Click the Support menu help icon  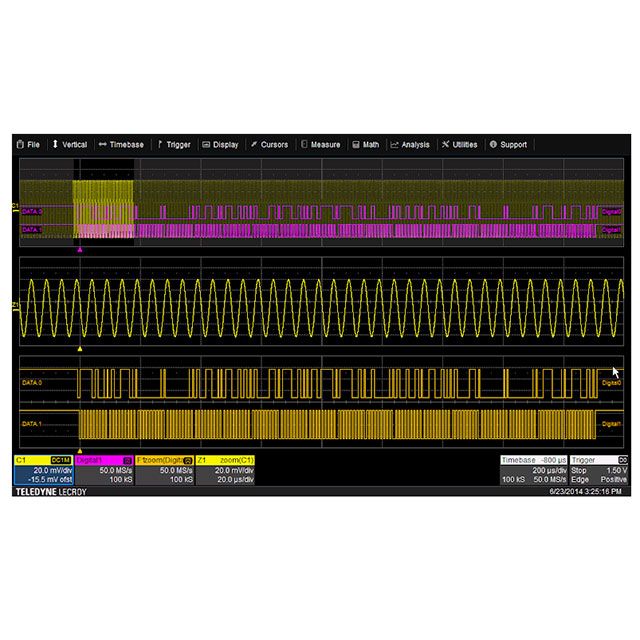coord(492,144)
